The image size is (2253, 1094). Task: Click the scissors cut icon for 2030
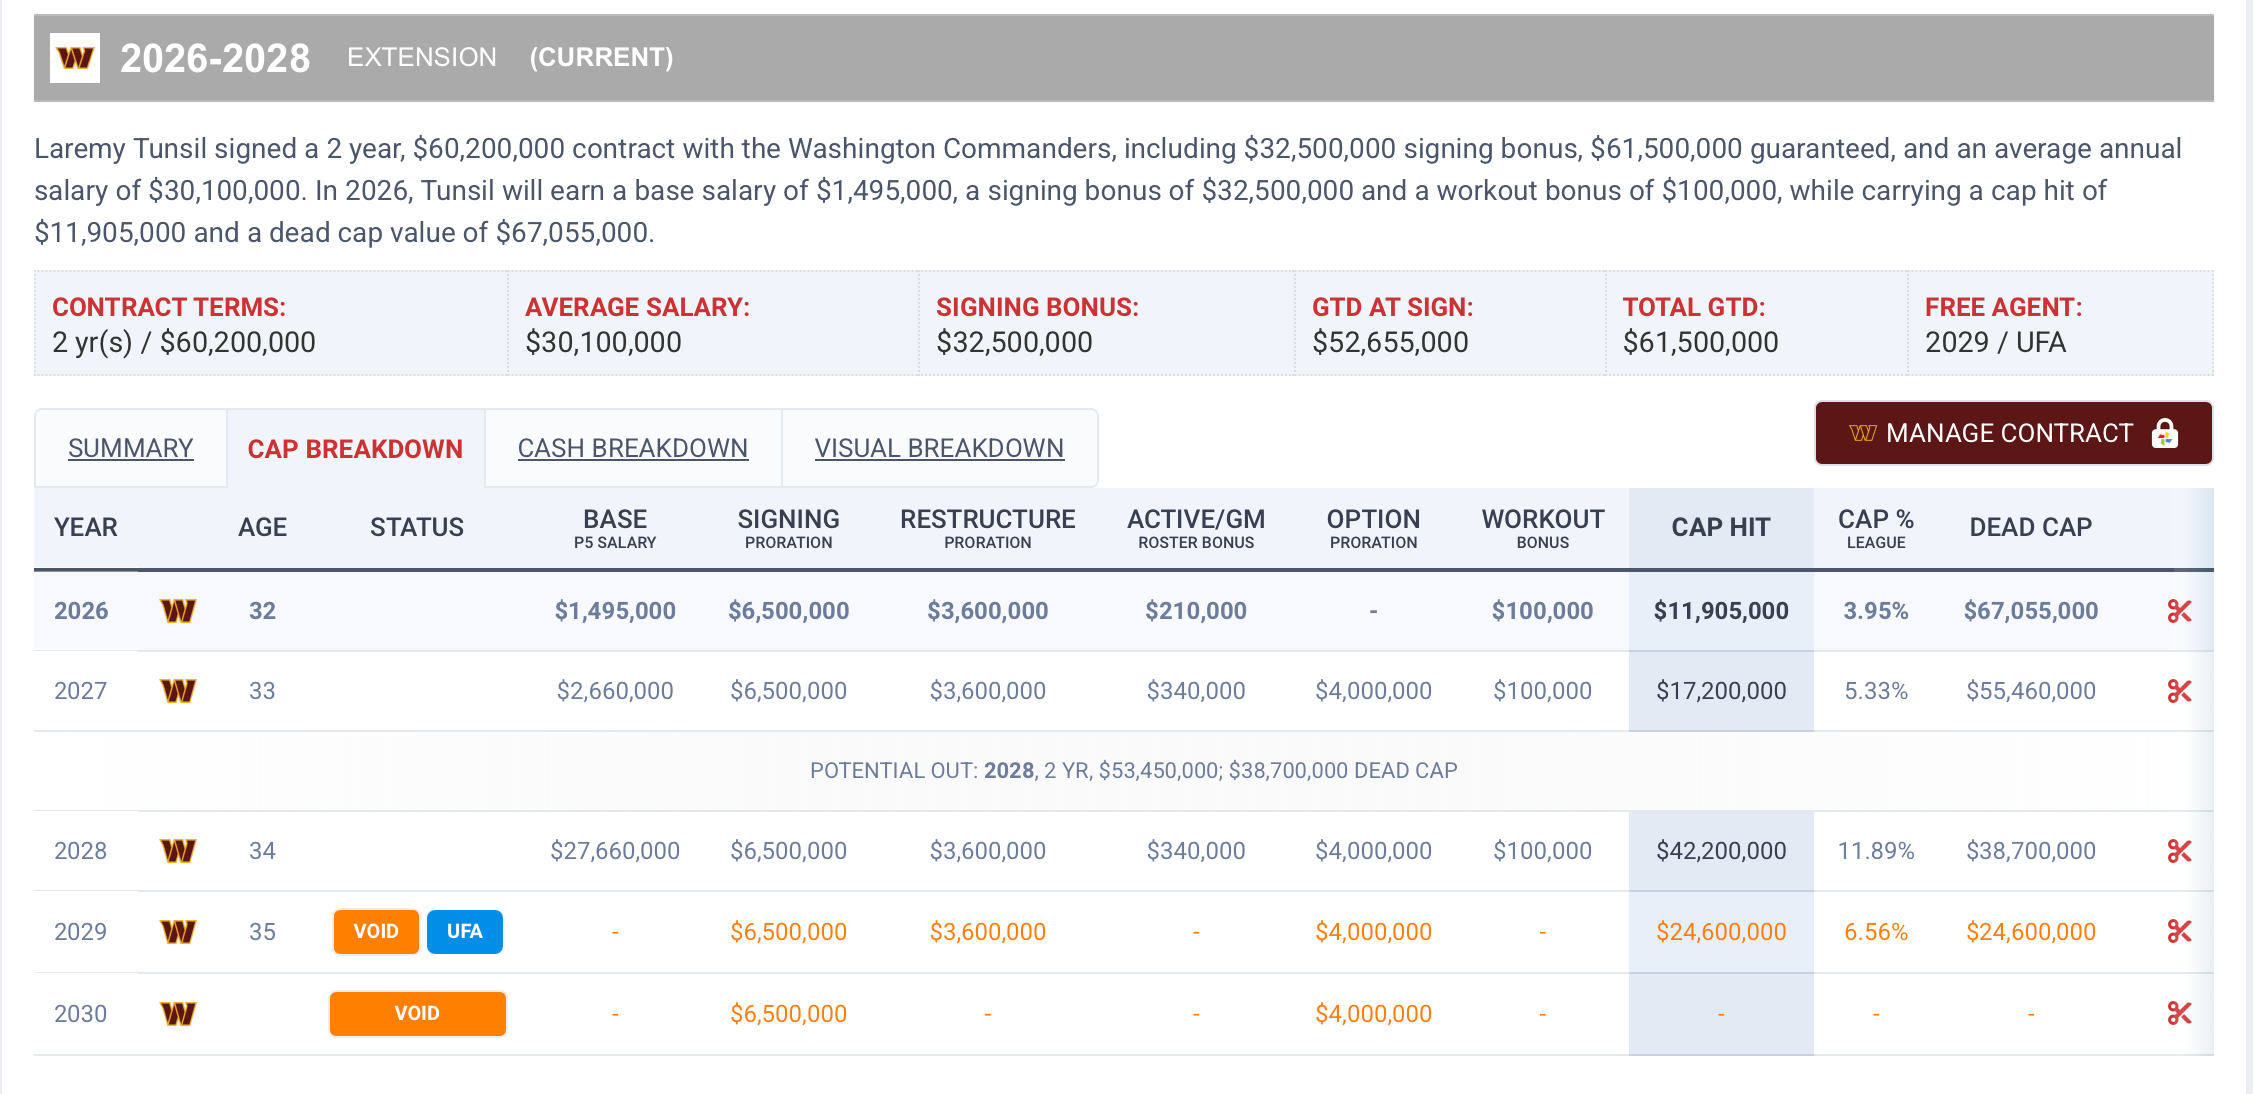pyautogui.click(x=2179, y=1013)
